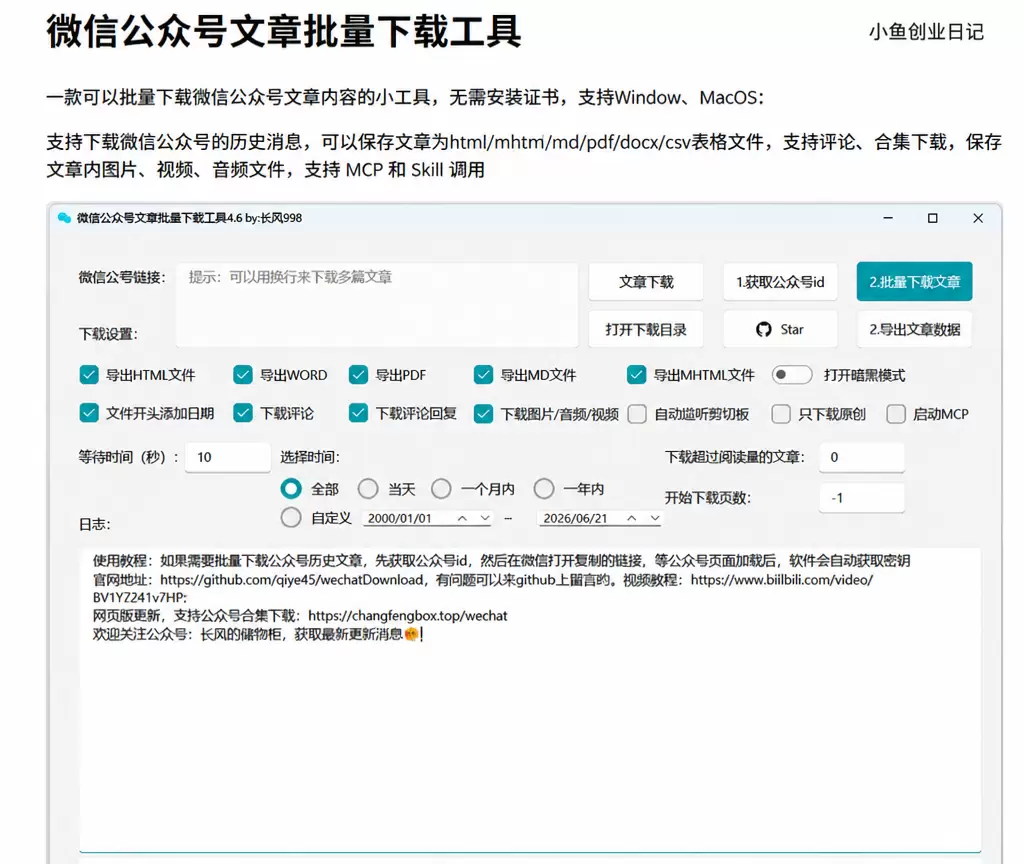
Task: Minimize the download tool window
Action: 888,218
